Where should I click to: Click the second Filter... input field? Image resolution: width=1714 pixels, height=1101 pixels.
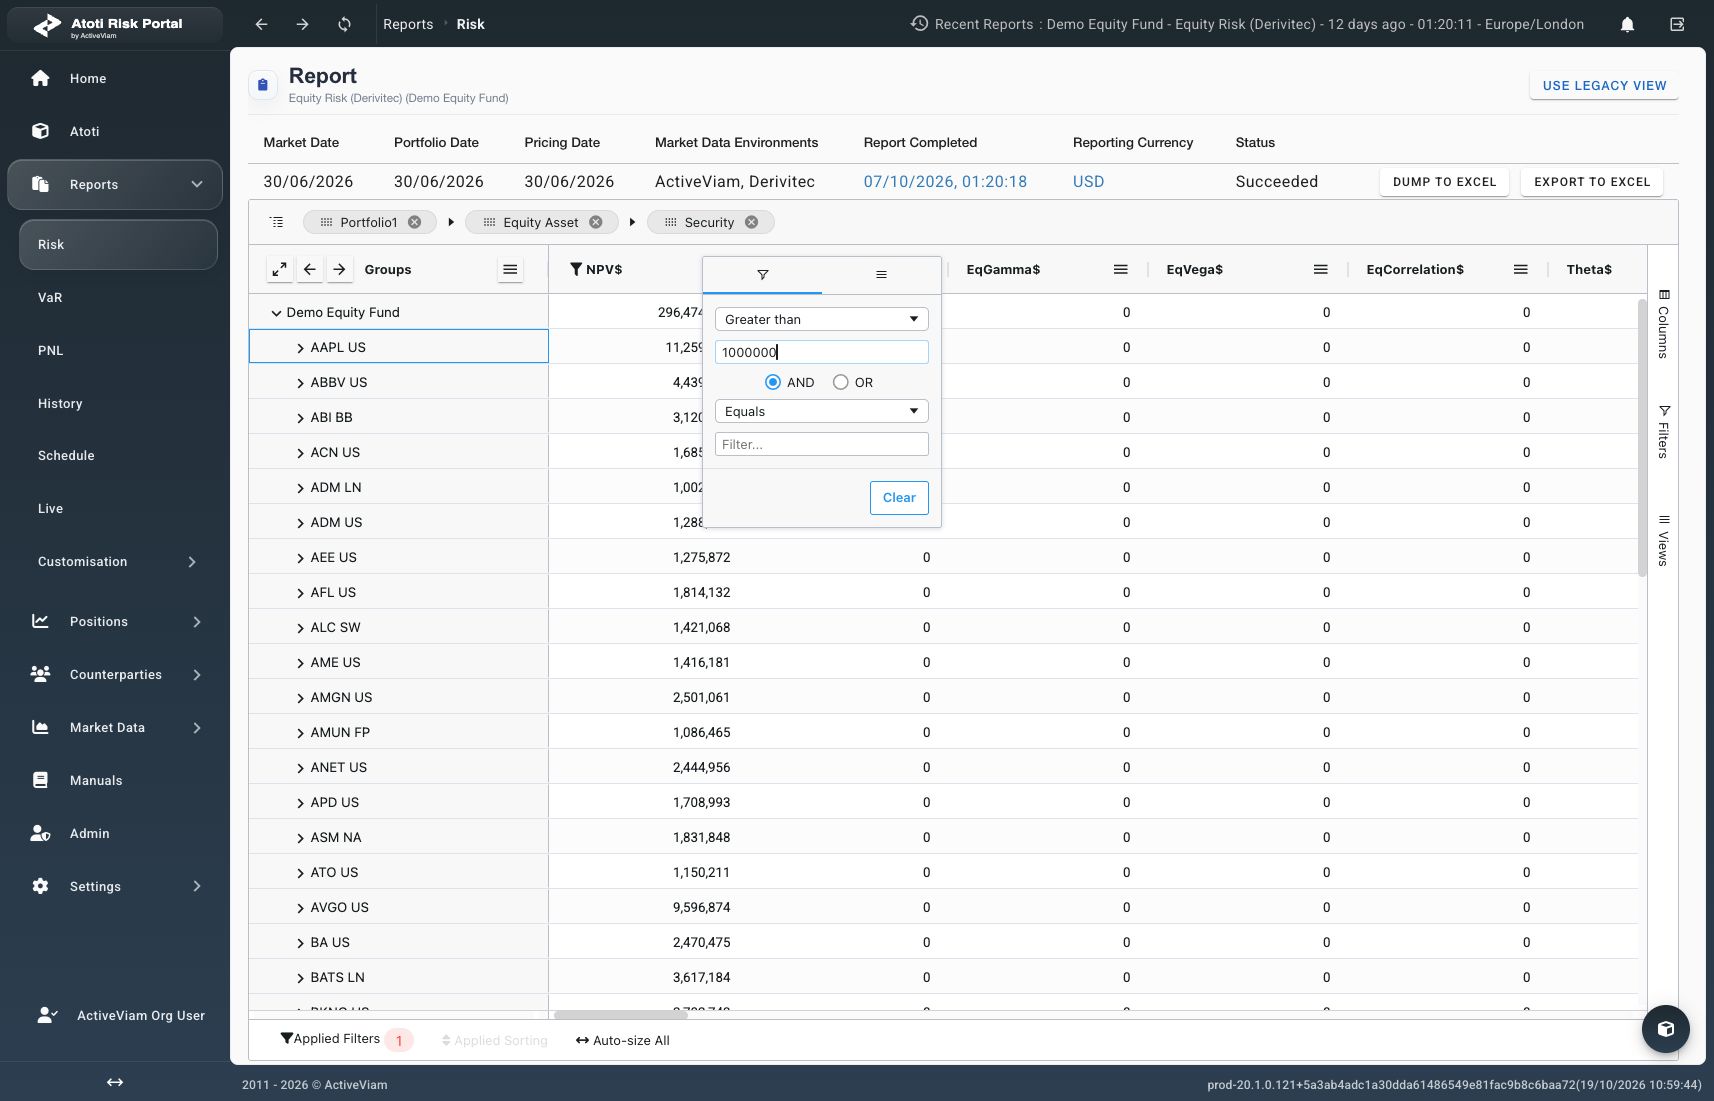pyautogui.click(x=822, y=444)
